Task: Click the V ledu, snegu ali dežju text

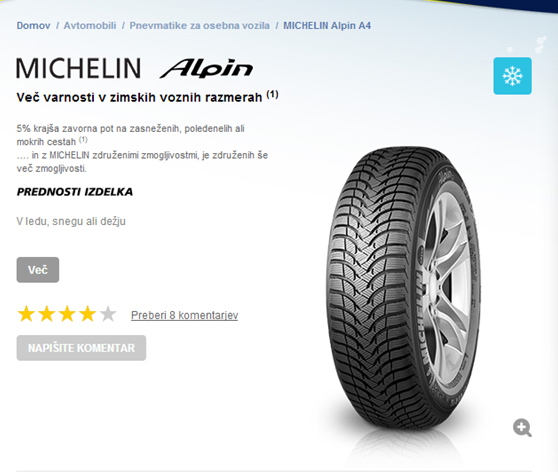Action: [x=71, y=221]
